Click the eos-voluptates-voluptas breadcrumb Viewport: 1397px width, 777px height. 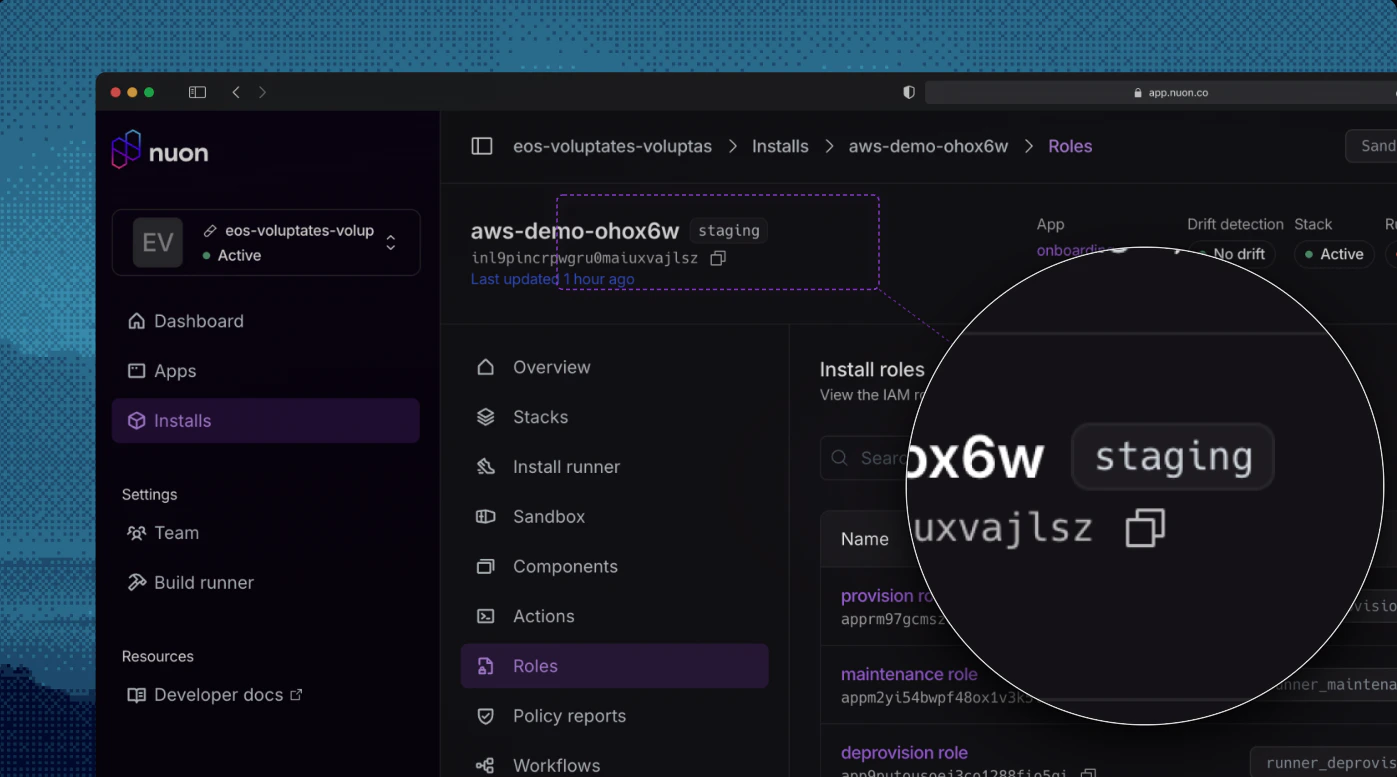click(612, 146)
